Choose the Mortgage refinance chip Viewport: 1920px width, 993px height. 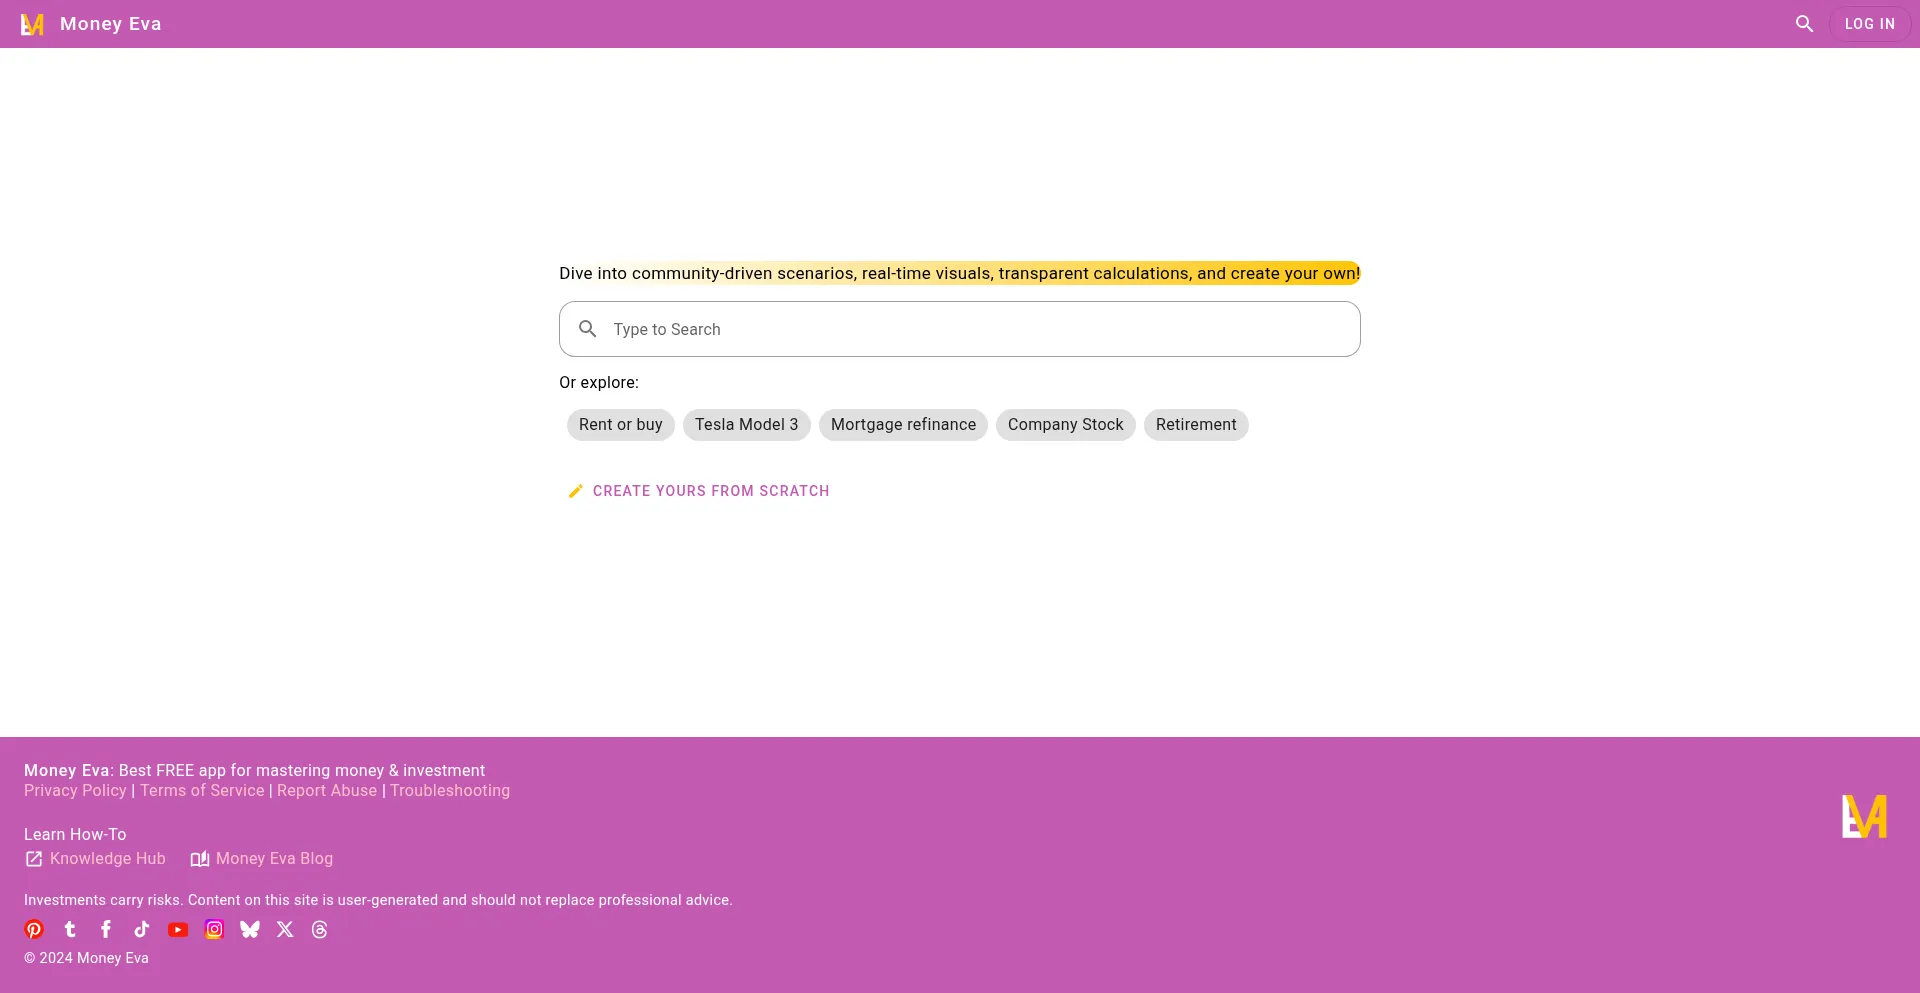(903, 425)
